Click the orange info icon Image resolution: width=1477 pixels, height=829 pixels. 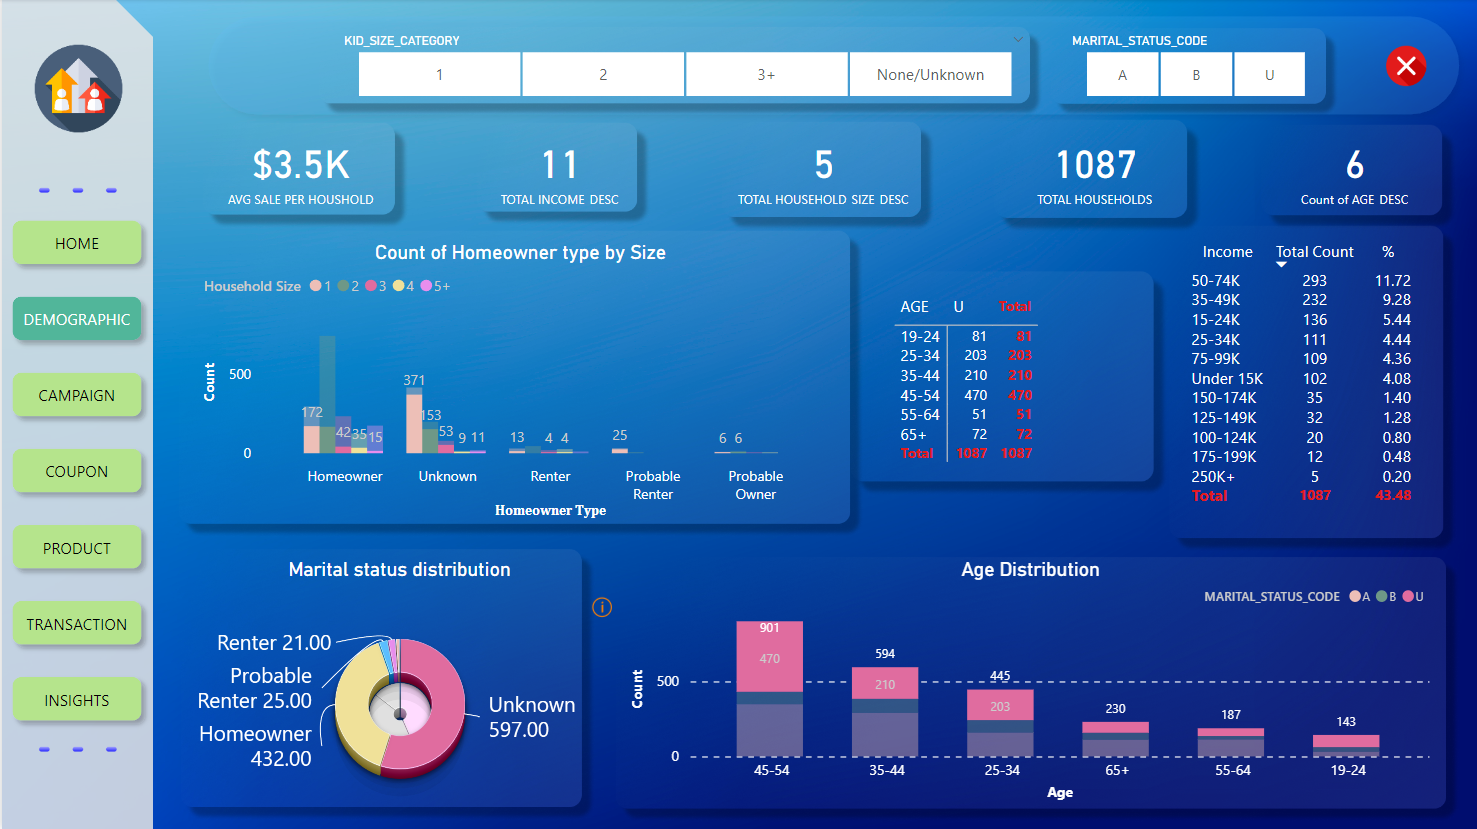tap(602, 607)
